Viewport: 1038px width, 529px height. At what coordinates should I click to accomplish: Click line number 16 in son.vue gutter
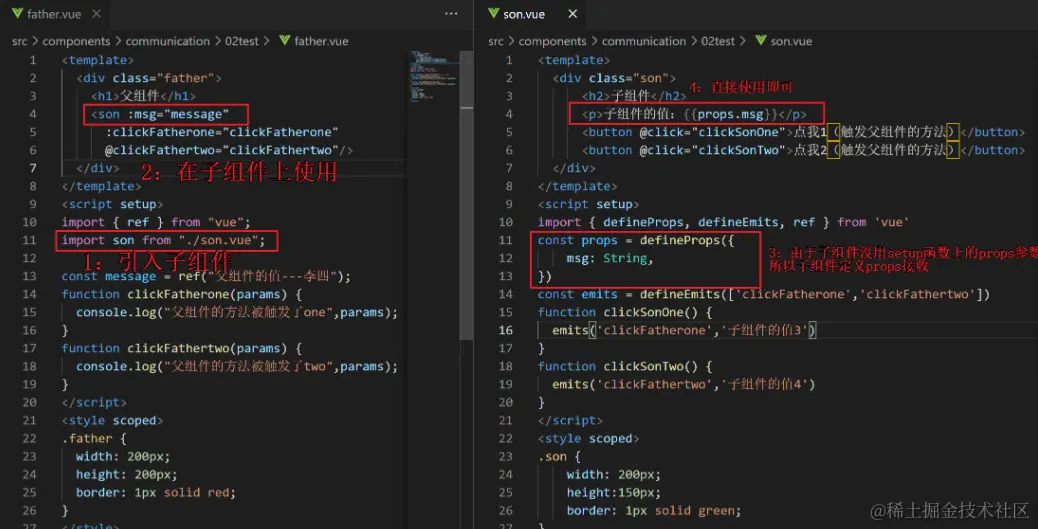(x=506, y=330)
